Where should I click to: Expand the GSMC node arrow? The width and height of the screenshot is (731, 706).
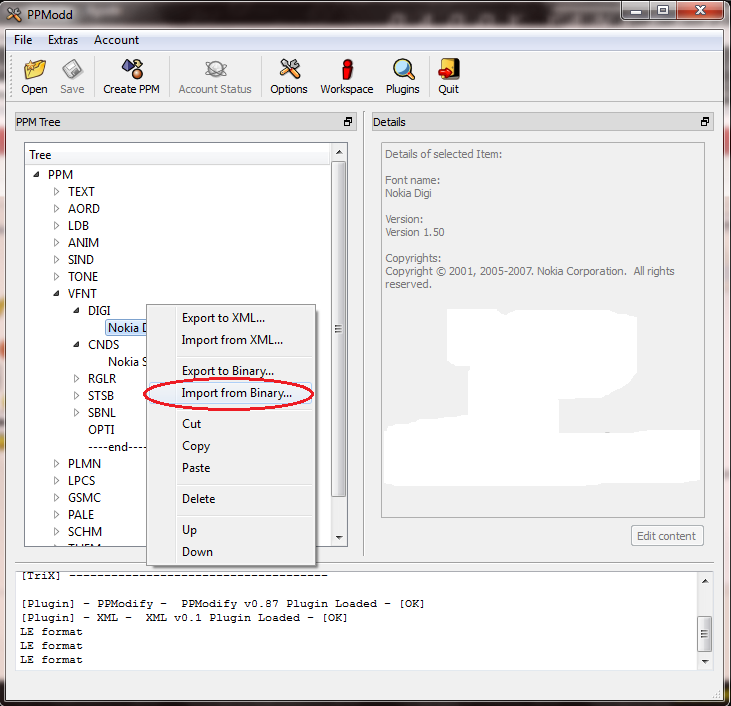(x=56, y=498)
